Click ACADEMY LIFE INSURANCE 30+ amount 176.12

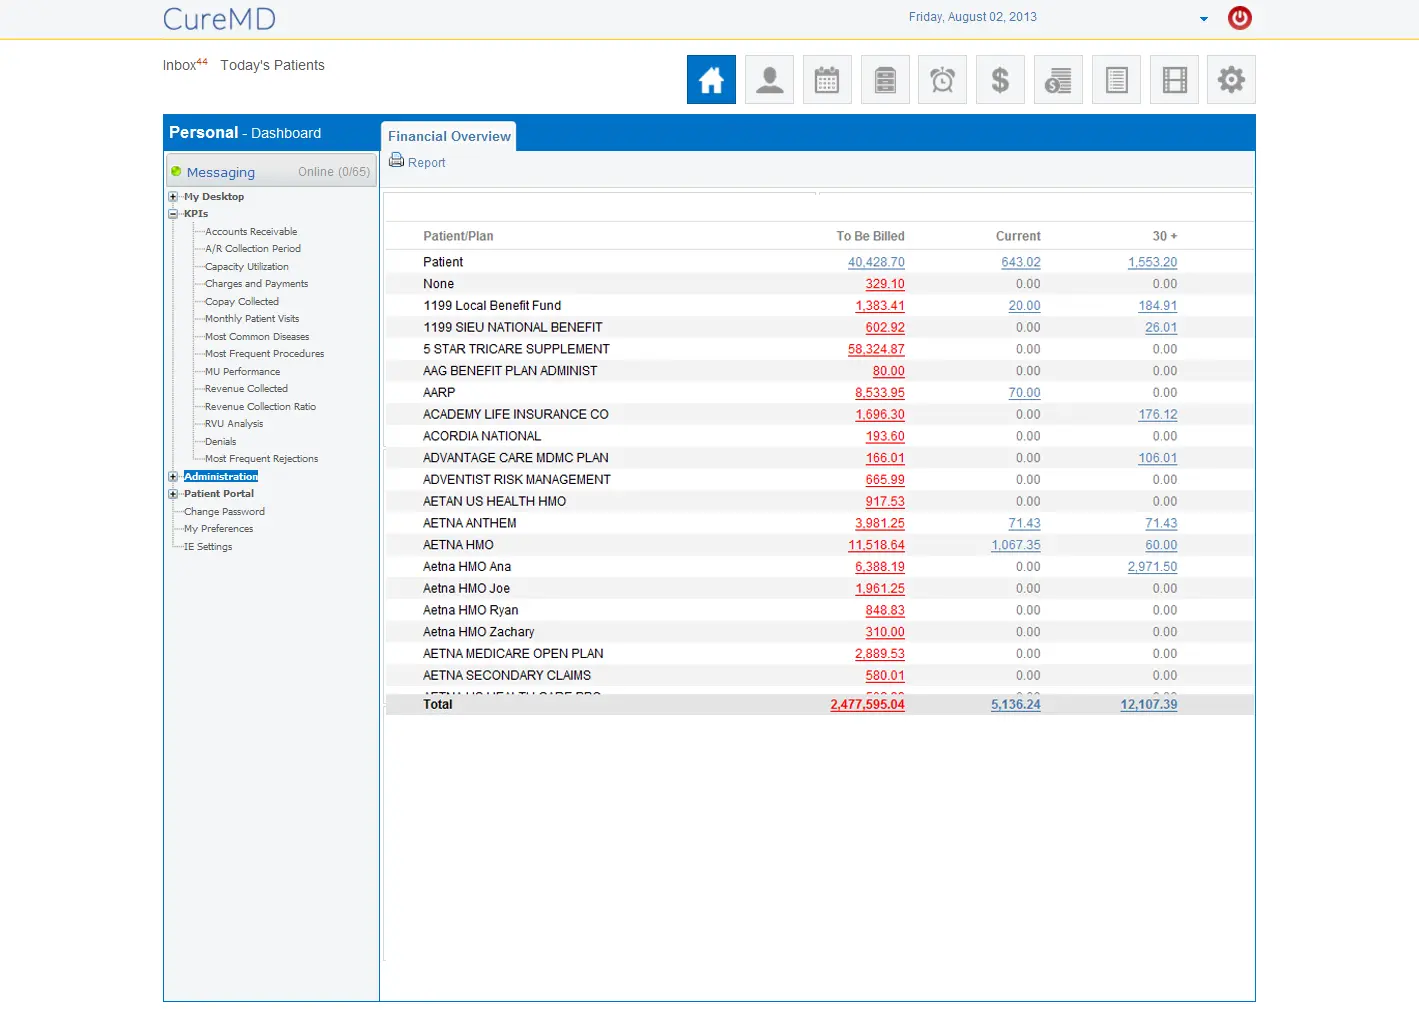(x=1158, y=415)
